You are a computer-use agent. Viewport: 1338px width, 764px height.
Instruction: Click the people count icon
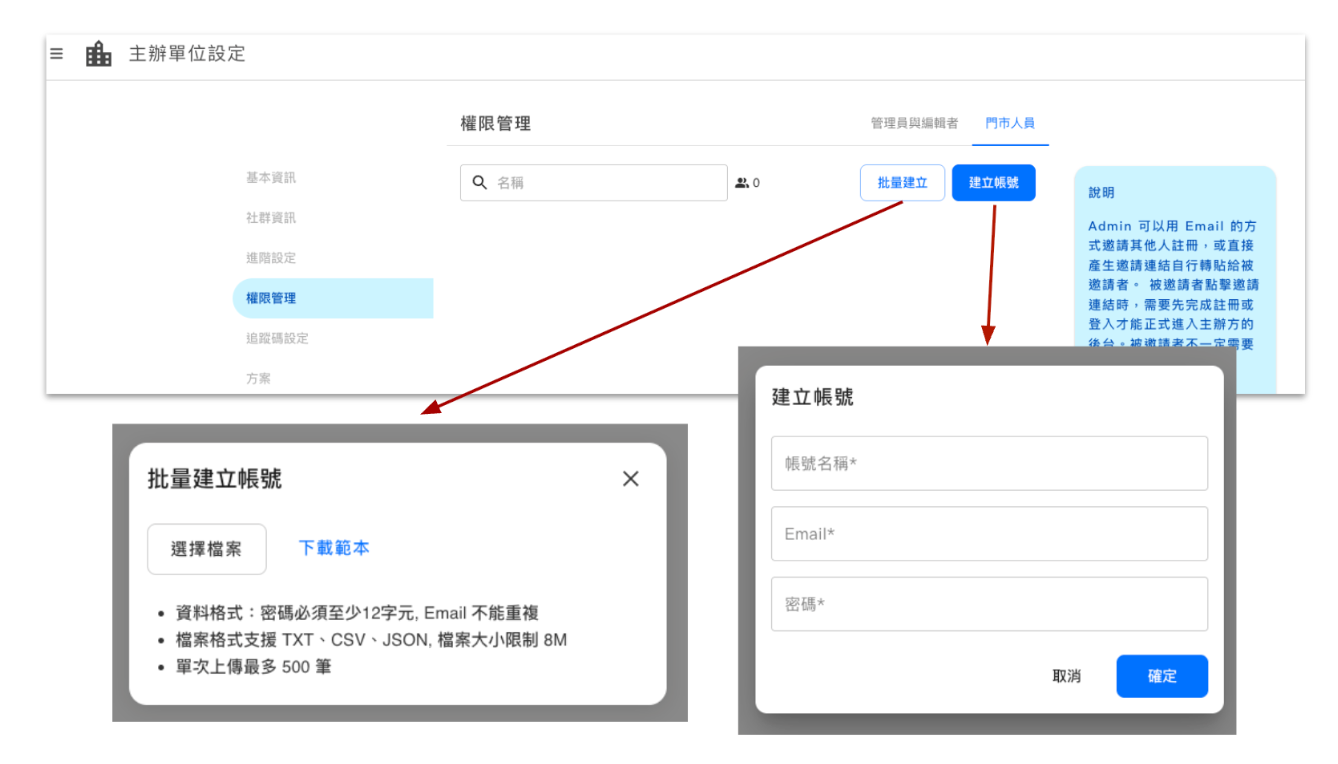(x=742, y=183)
